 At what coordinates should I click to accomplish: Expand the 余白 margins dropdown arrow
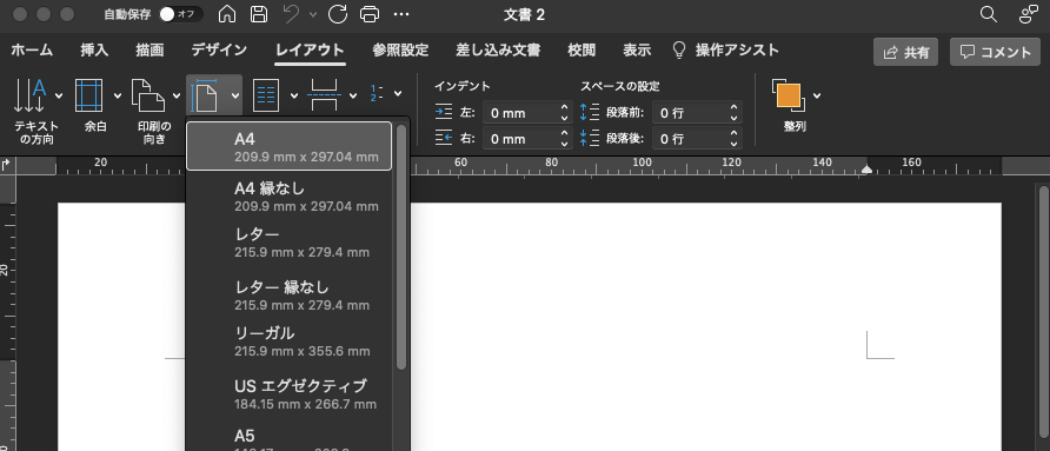[x=117, y=95]
